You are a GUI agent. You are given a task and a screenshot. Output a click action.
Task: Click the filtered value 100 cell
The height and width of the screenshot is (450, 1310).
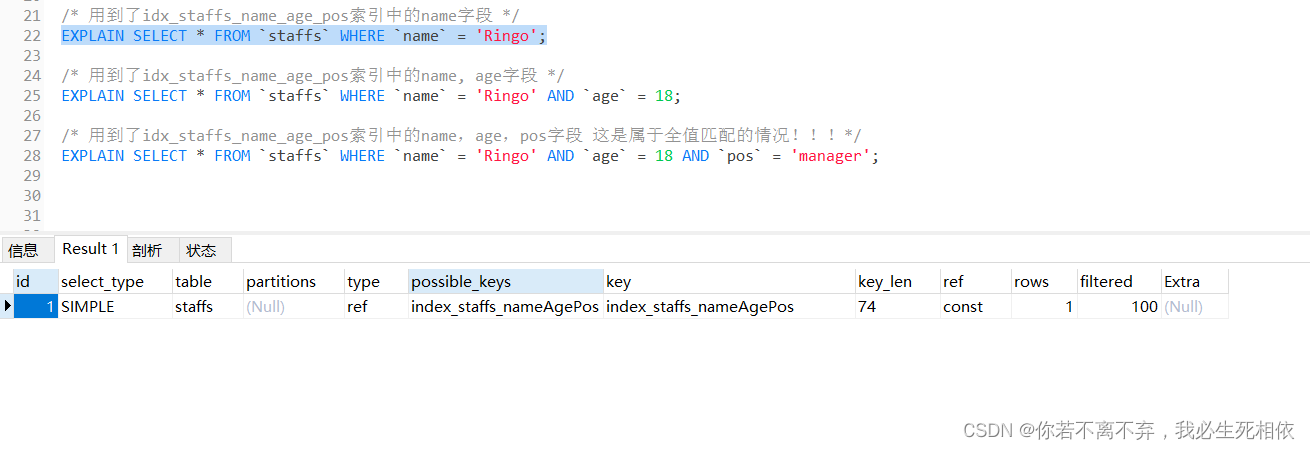[1118, 307]
